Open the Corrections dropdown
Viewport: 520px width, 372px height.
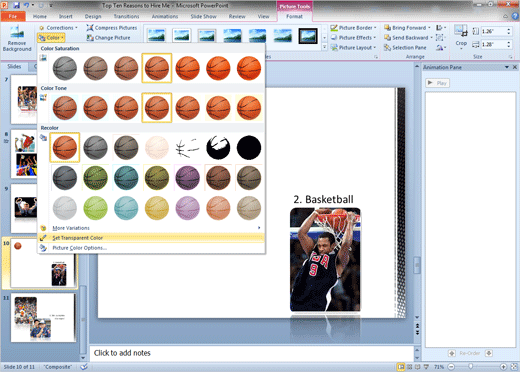point(58,28)
